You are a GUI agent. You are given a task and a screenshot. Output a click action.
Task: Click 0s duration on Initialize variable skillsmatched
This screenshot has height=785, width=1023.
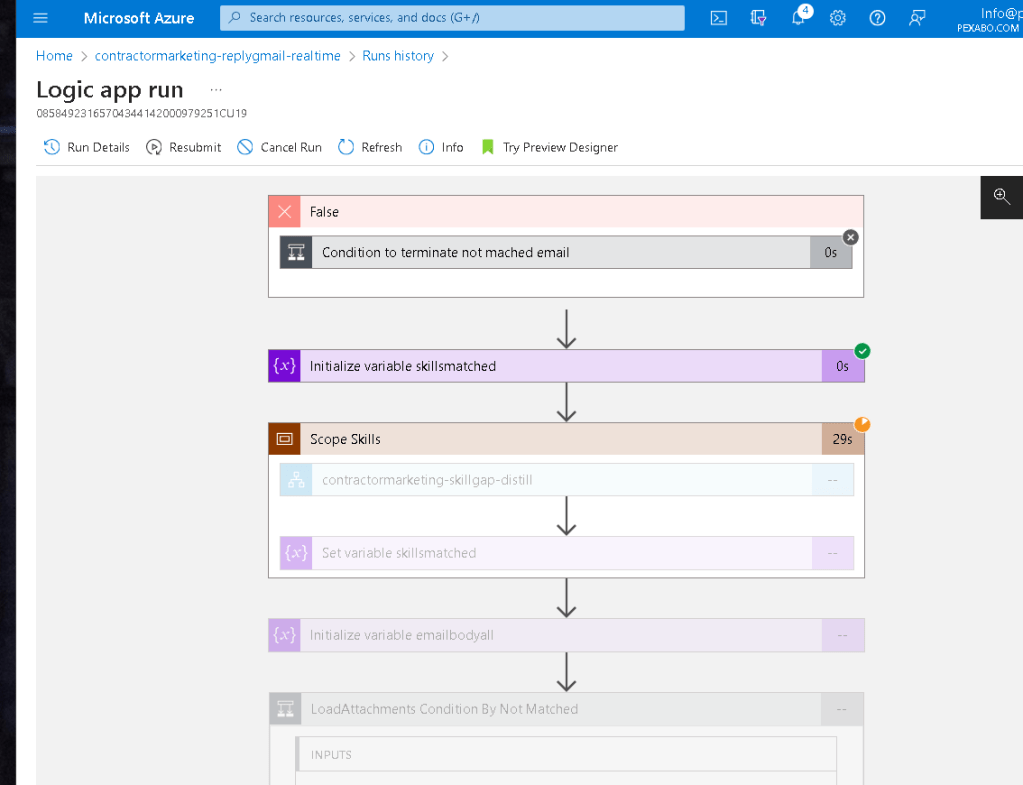[842, 366]
